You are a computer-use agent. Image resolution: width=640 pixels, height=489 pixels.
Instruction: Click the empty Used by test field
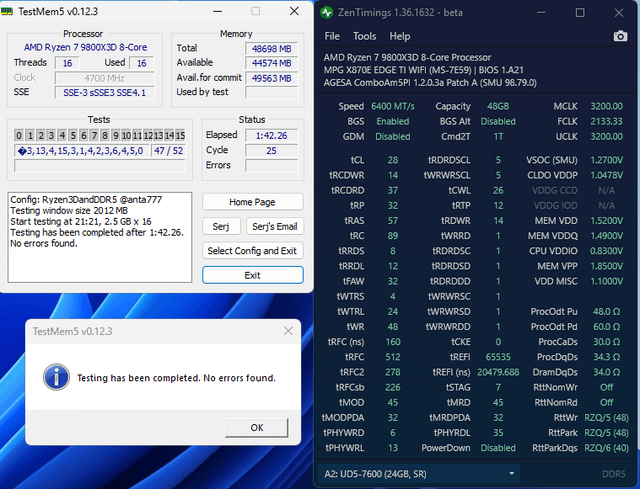[271, 93]
